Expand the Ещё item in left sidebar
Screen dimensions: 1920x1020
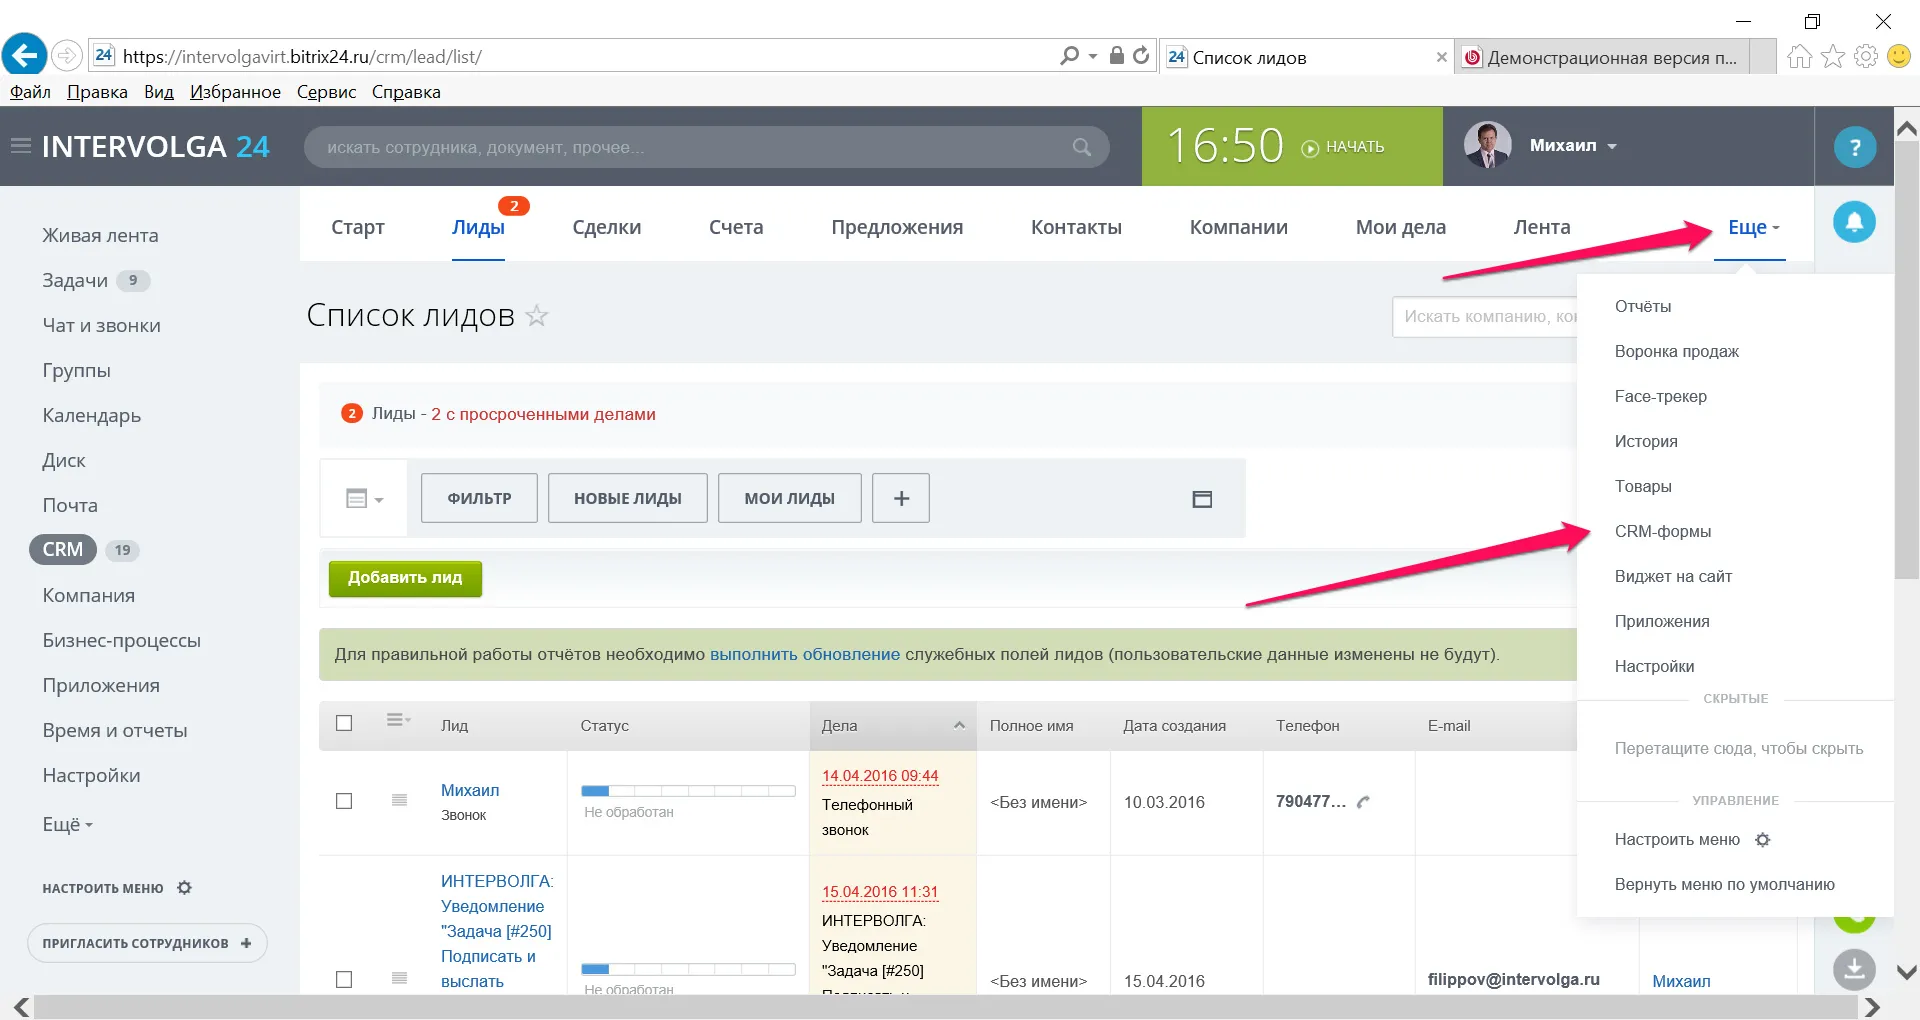67,825
